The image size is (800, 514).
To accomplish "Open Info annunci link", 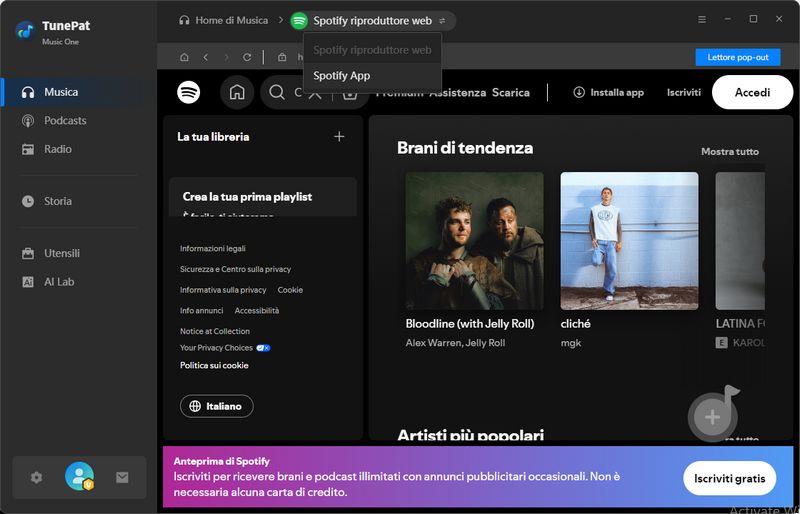I will pos(202,310).
